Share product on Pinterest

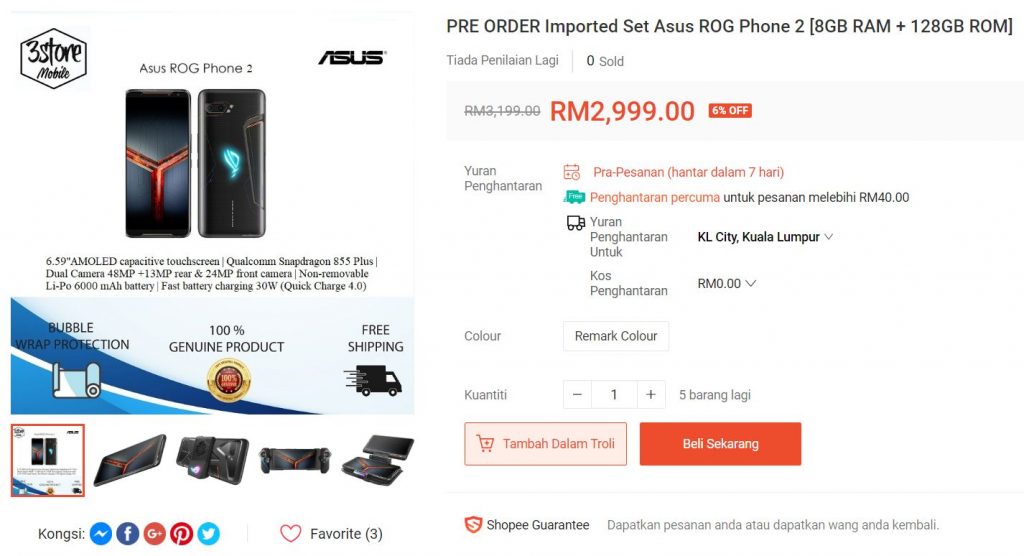click(x=182, y=534)
